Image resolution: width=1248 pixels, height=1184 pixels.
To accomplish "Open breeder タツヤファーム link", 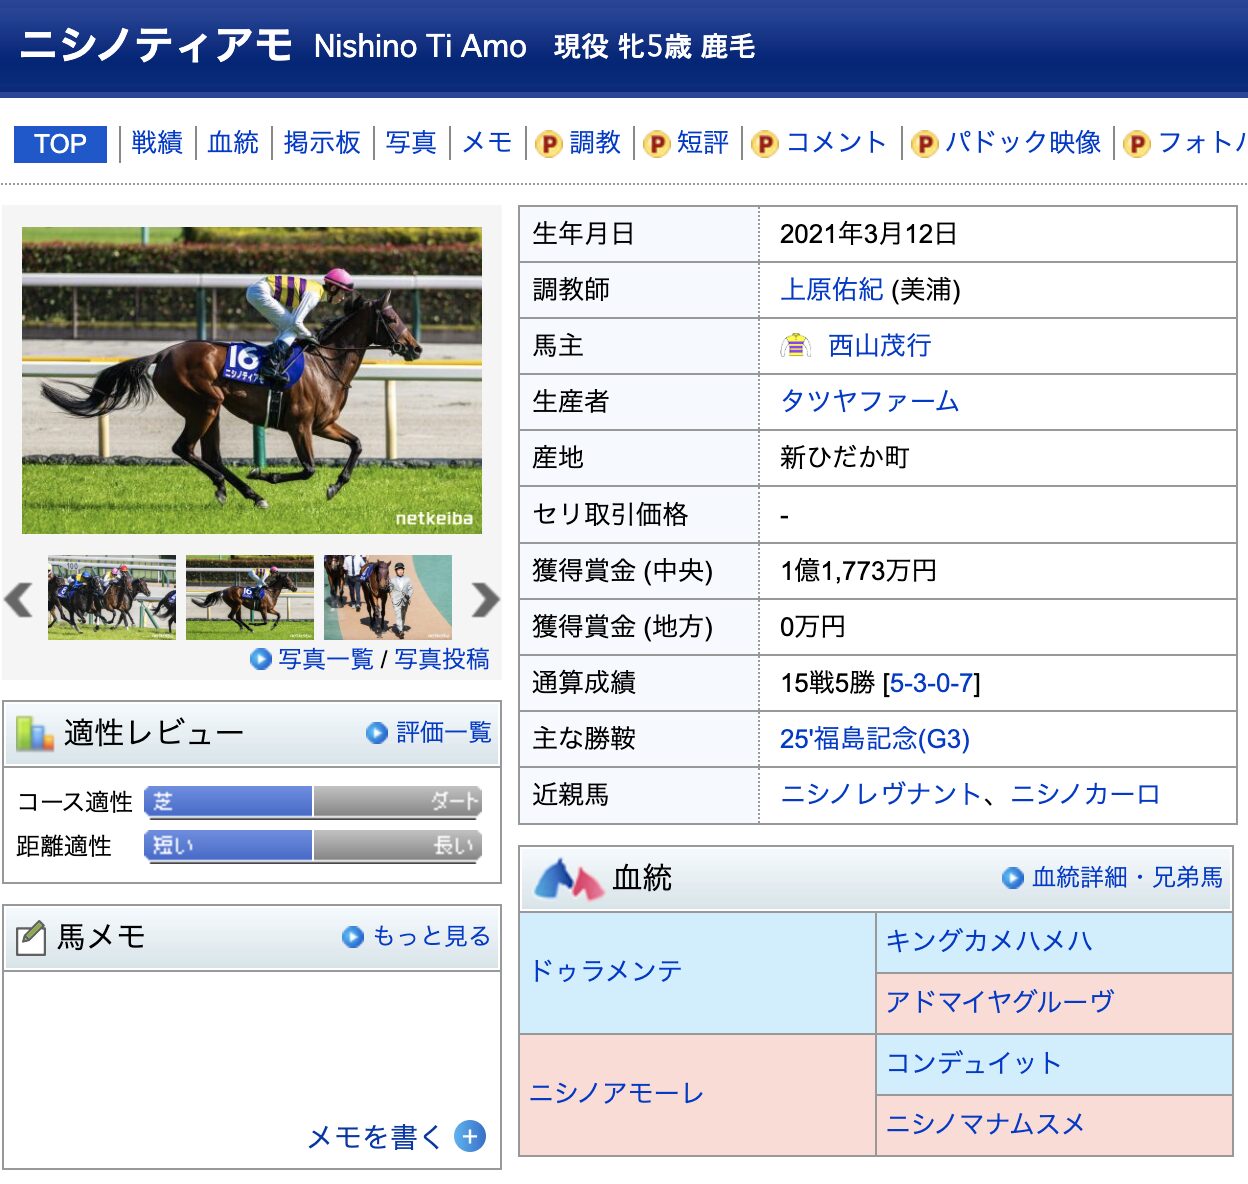I will [x=870, y=402].
